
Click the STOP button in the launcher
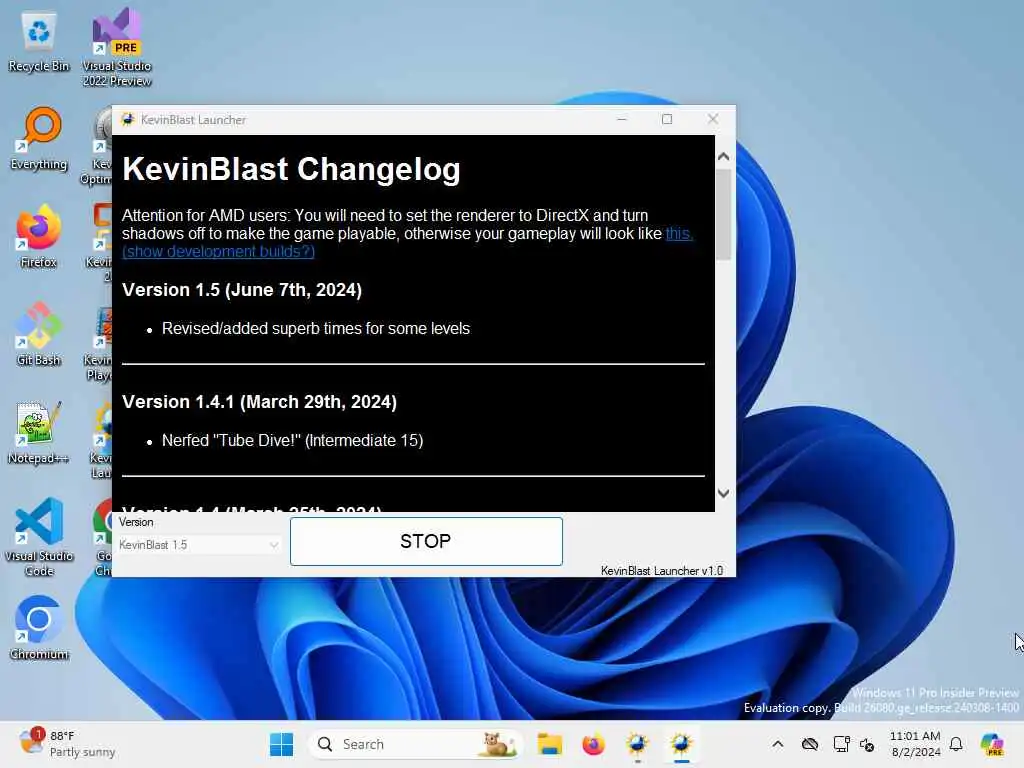tap(426, 541)
